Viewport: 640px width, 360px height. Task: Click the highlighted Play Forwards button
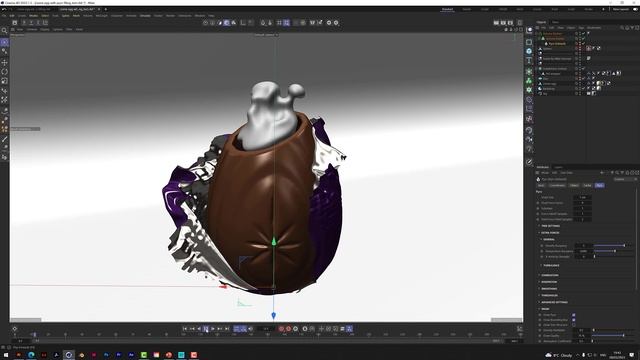206,329
